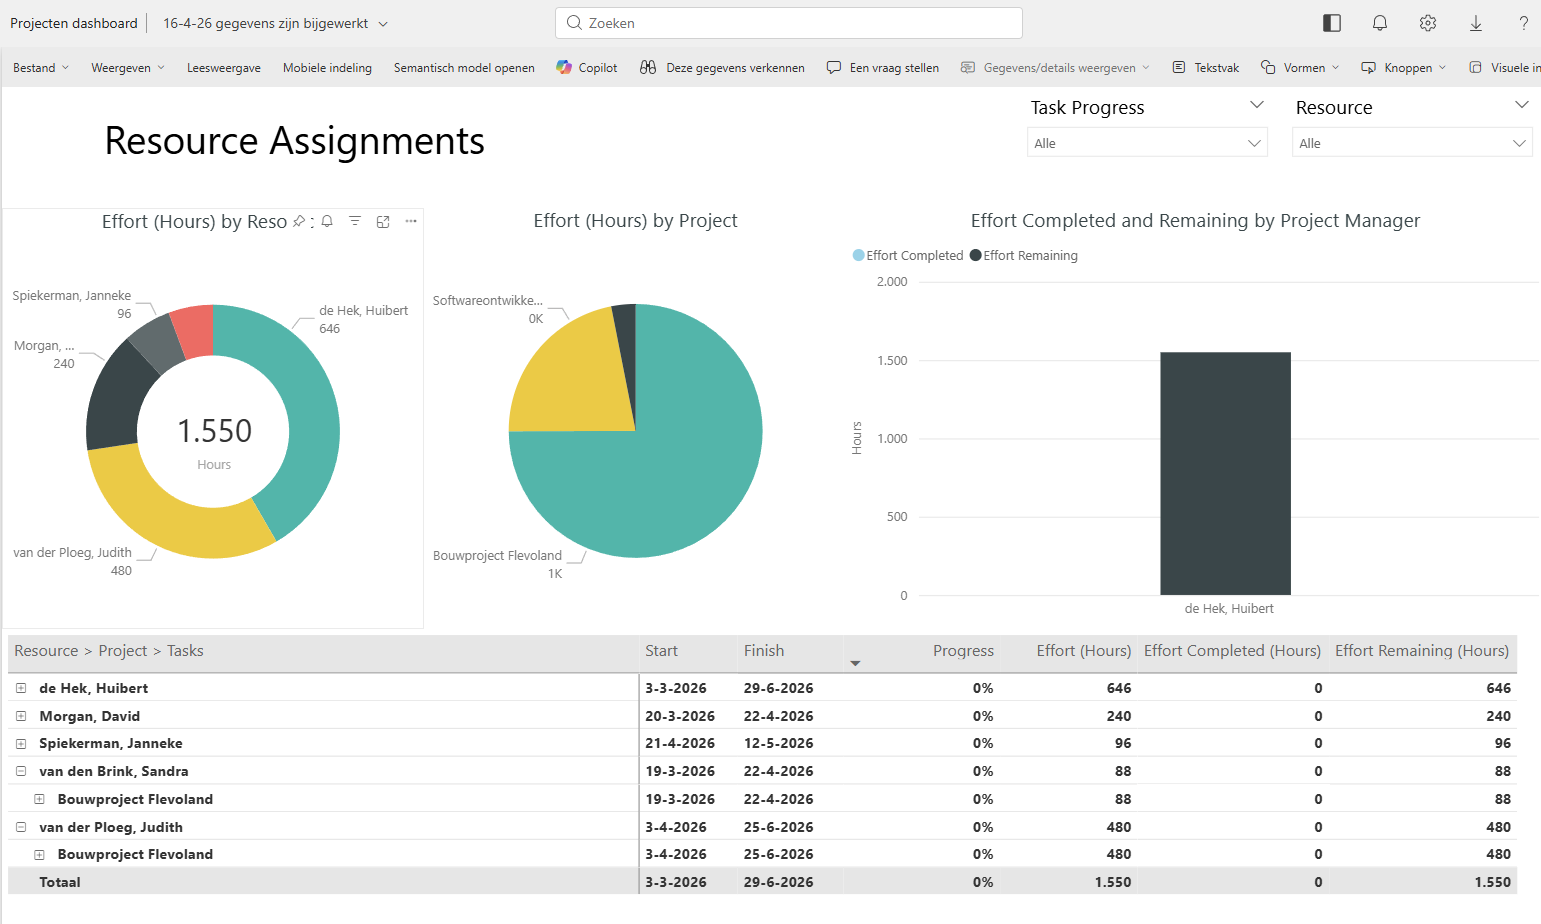Viewport: 1541px width, 924px height.
Task: Insert a Tekstvak from the toolbar
Action: click(1205, 67)
